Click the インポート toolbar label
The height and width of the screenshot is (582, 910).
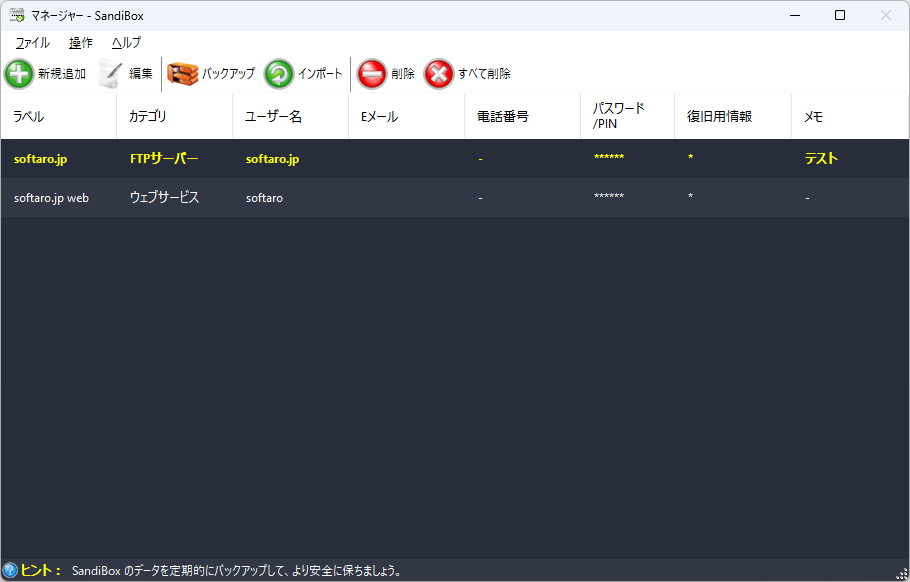click(x=320, y=74)
